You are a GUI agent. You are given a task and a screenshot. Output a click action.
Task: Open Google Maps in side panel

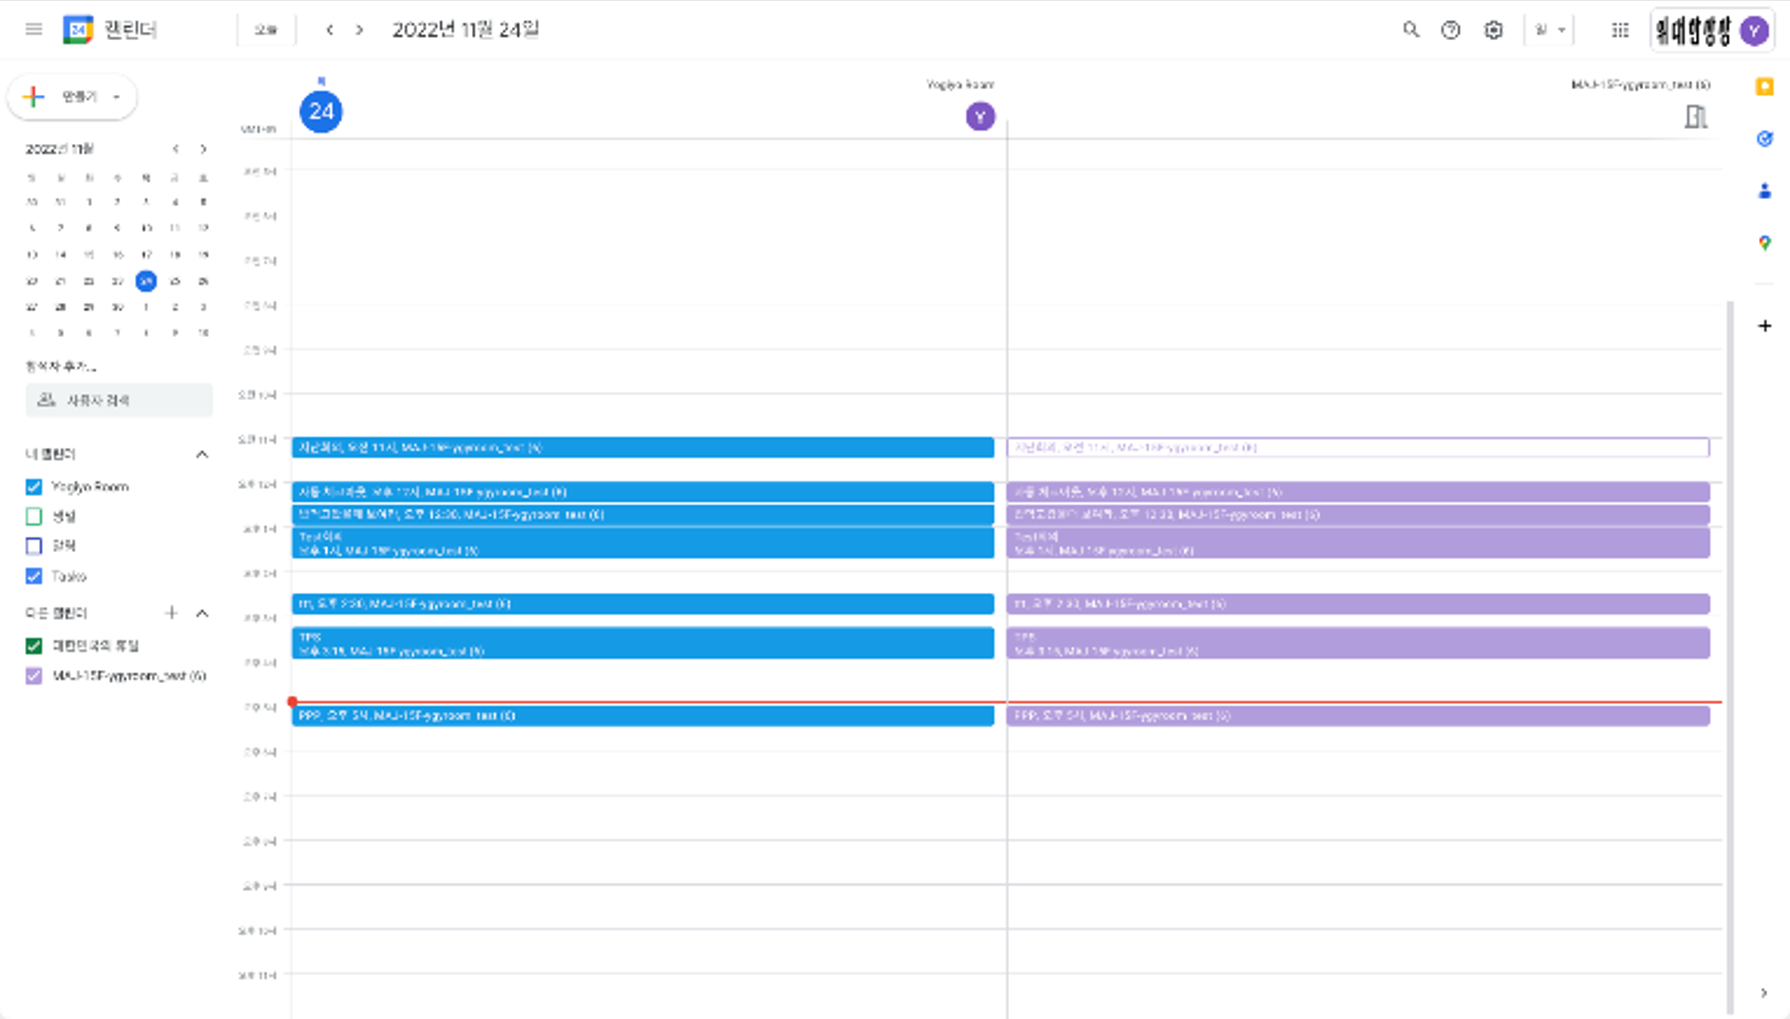(1765, 243)
